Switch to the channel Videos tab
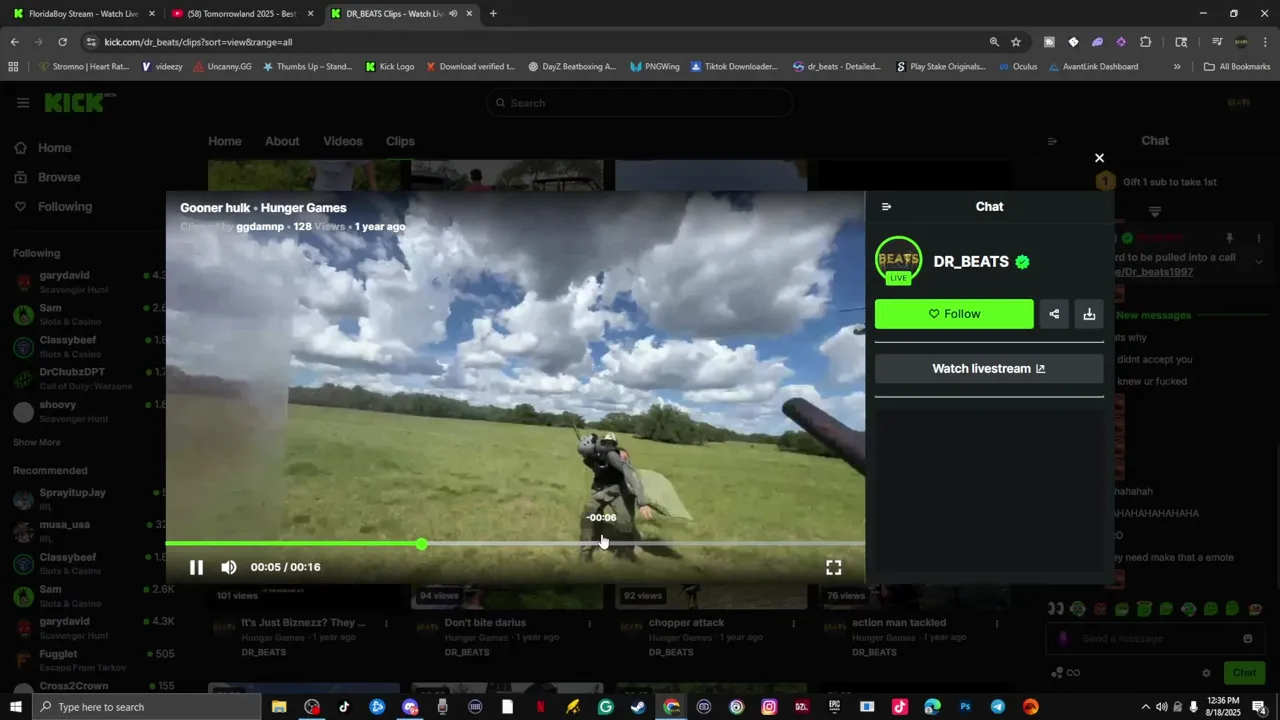Image resolution: width=1280 pixels, height=720 pixels. [343, 141]
